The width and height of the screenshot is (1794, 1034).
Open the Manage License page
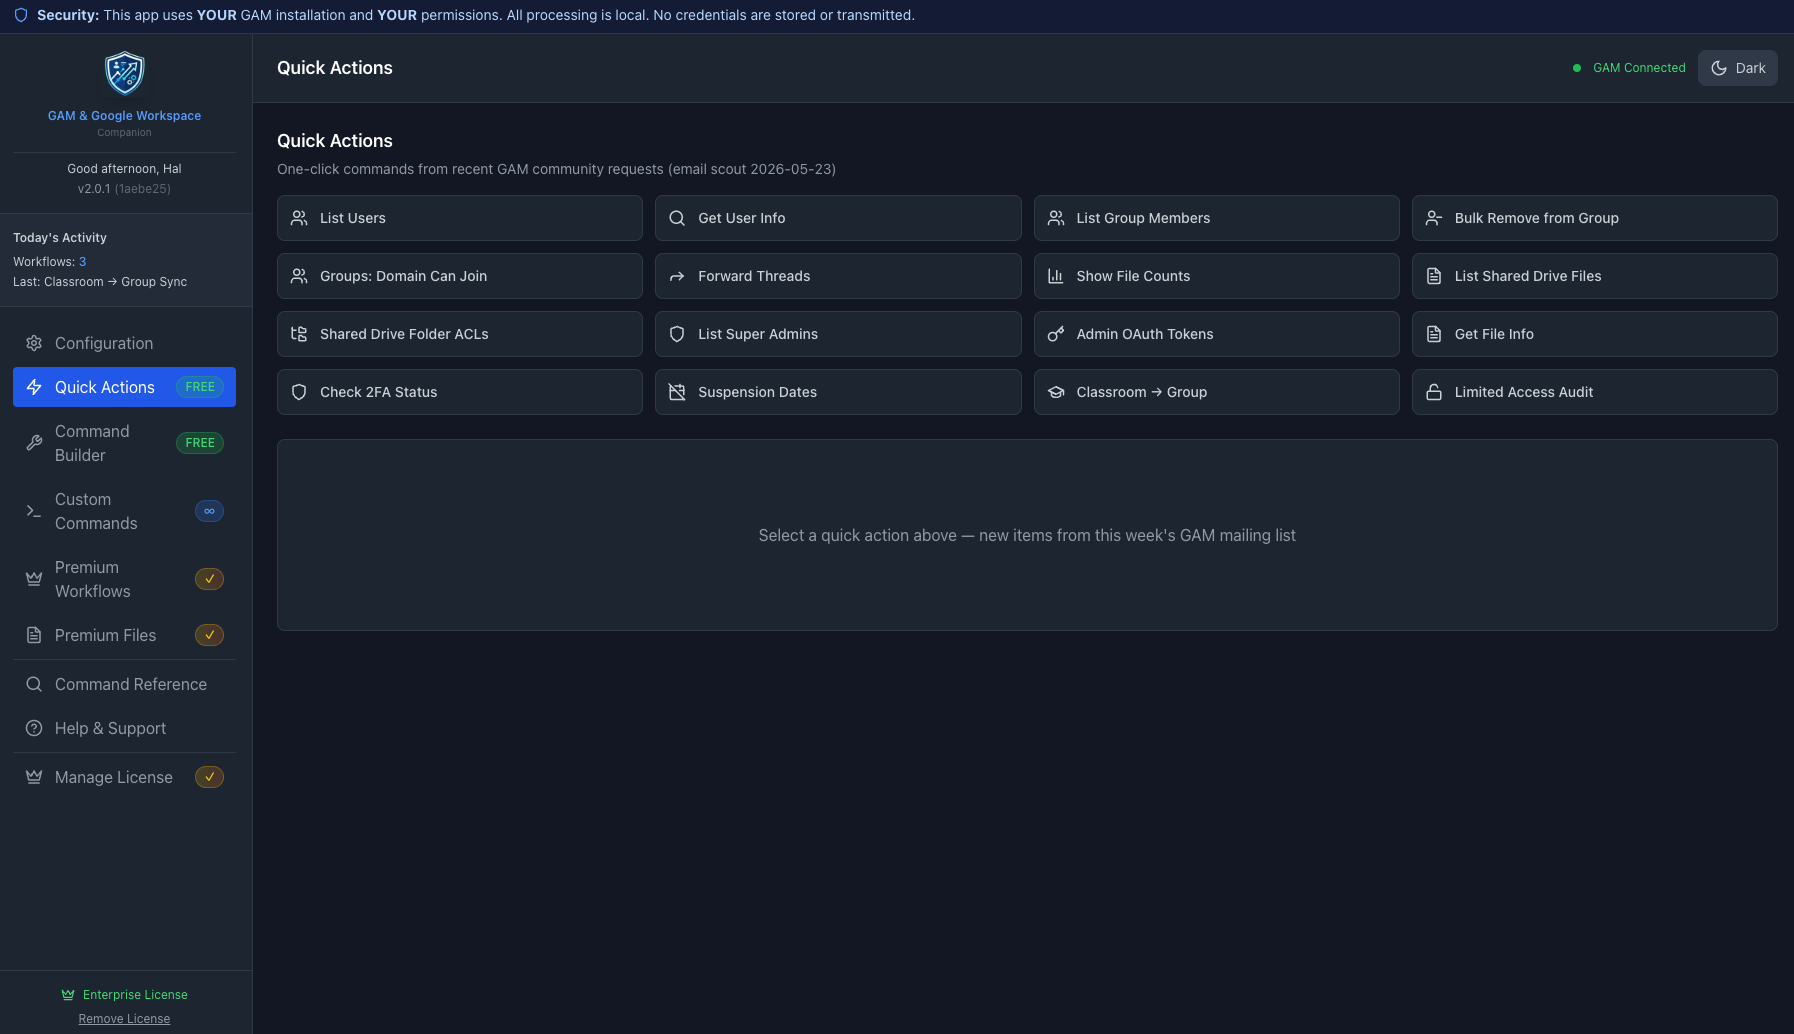[124, 777]
